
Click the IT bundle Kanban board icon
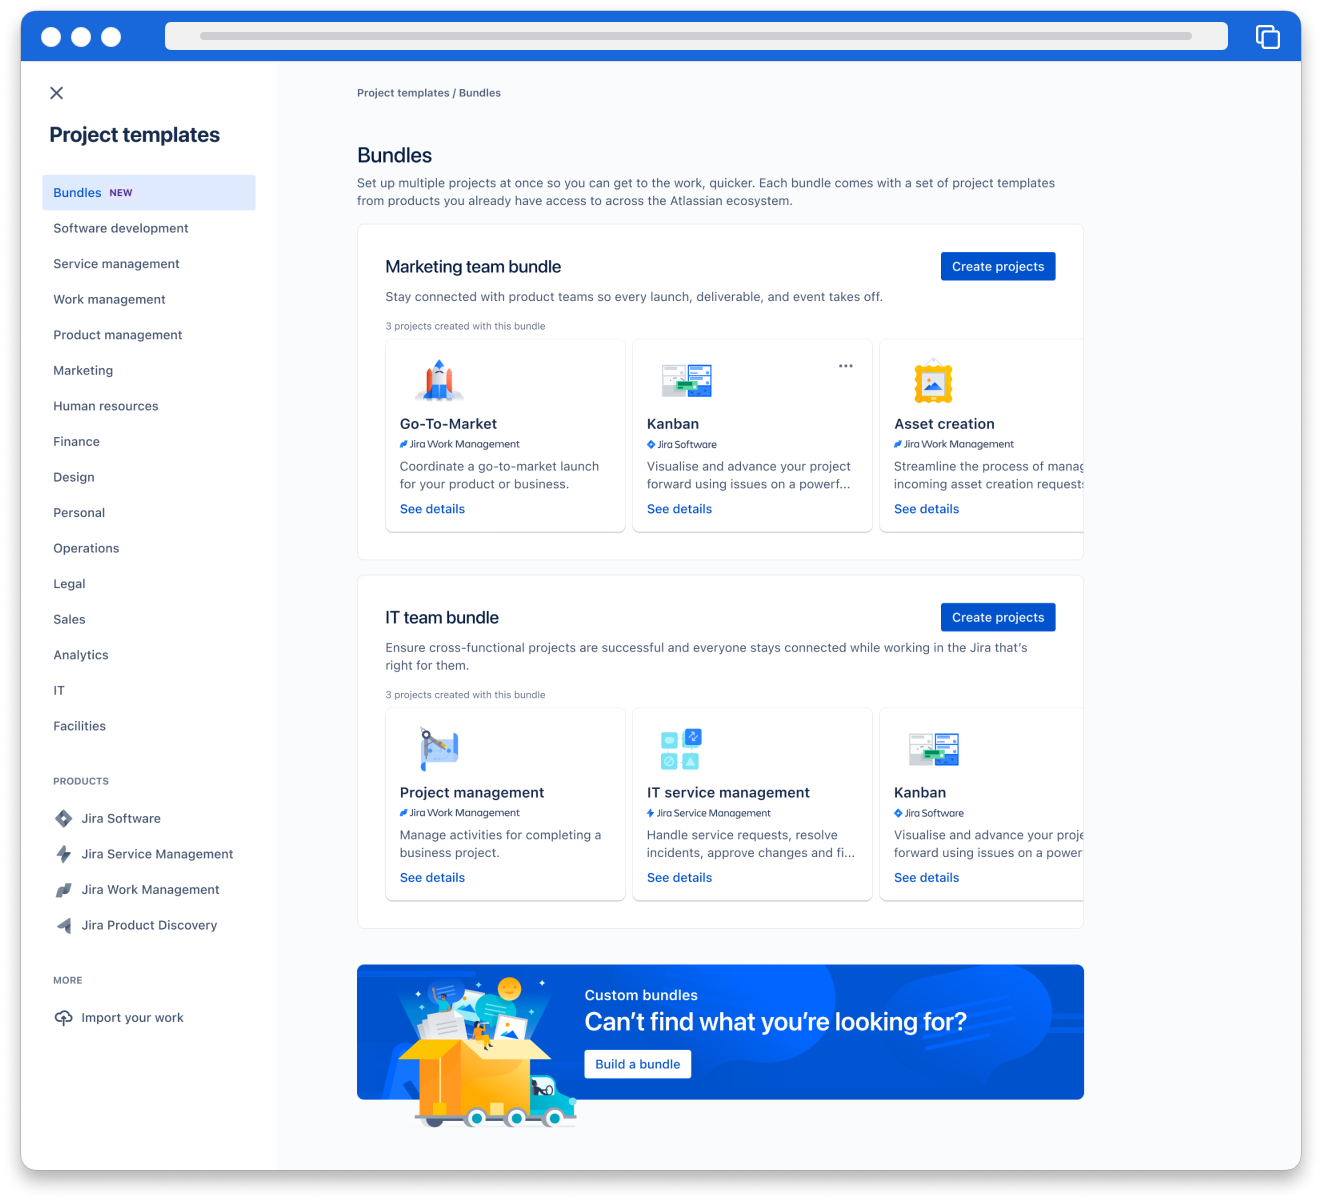[x=934, y=749]
